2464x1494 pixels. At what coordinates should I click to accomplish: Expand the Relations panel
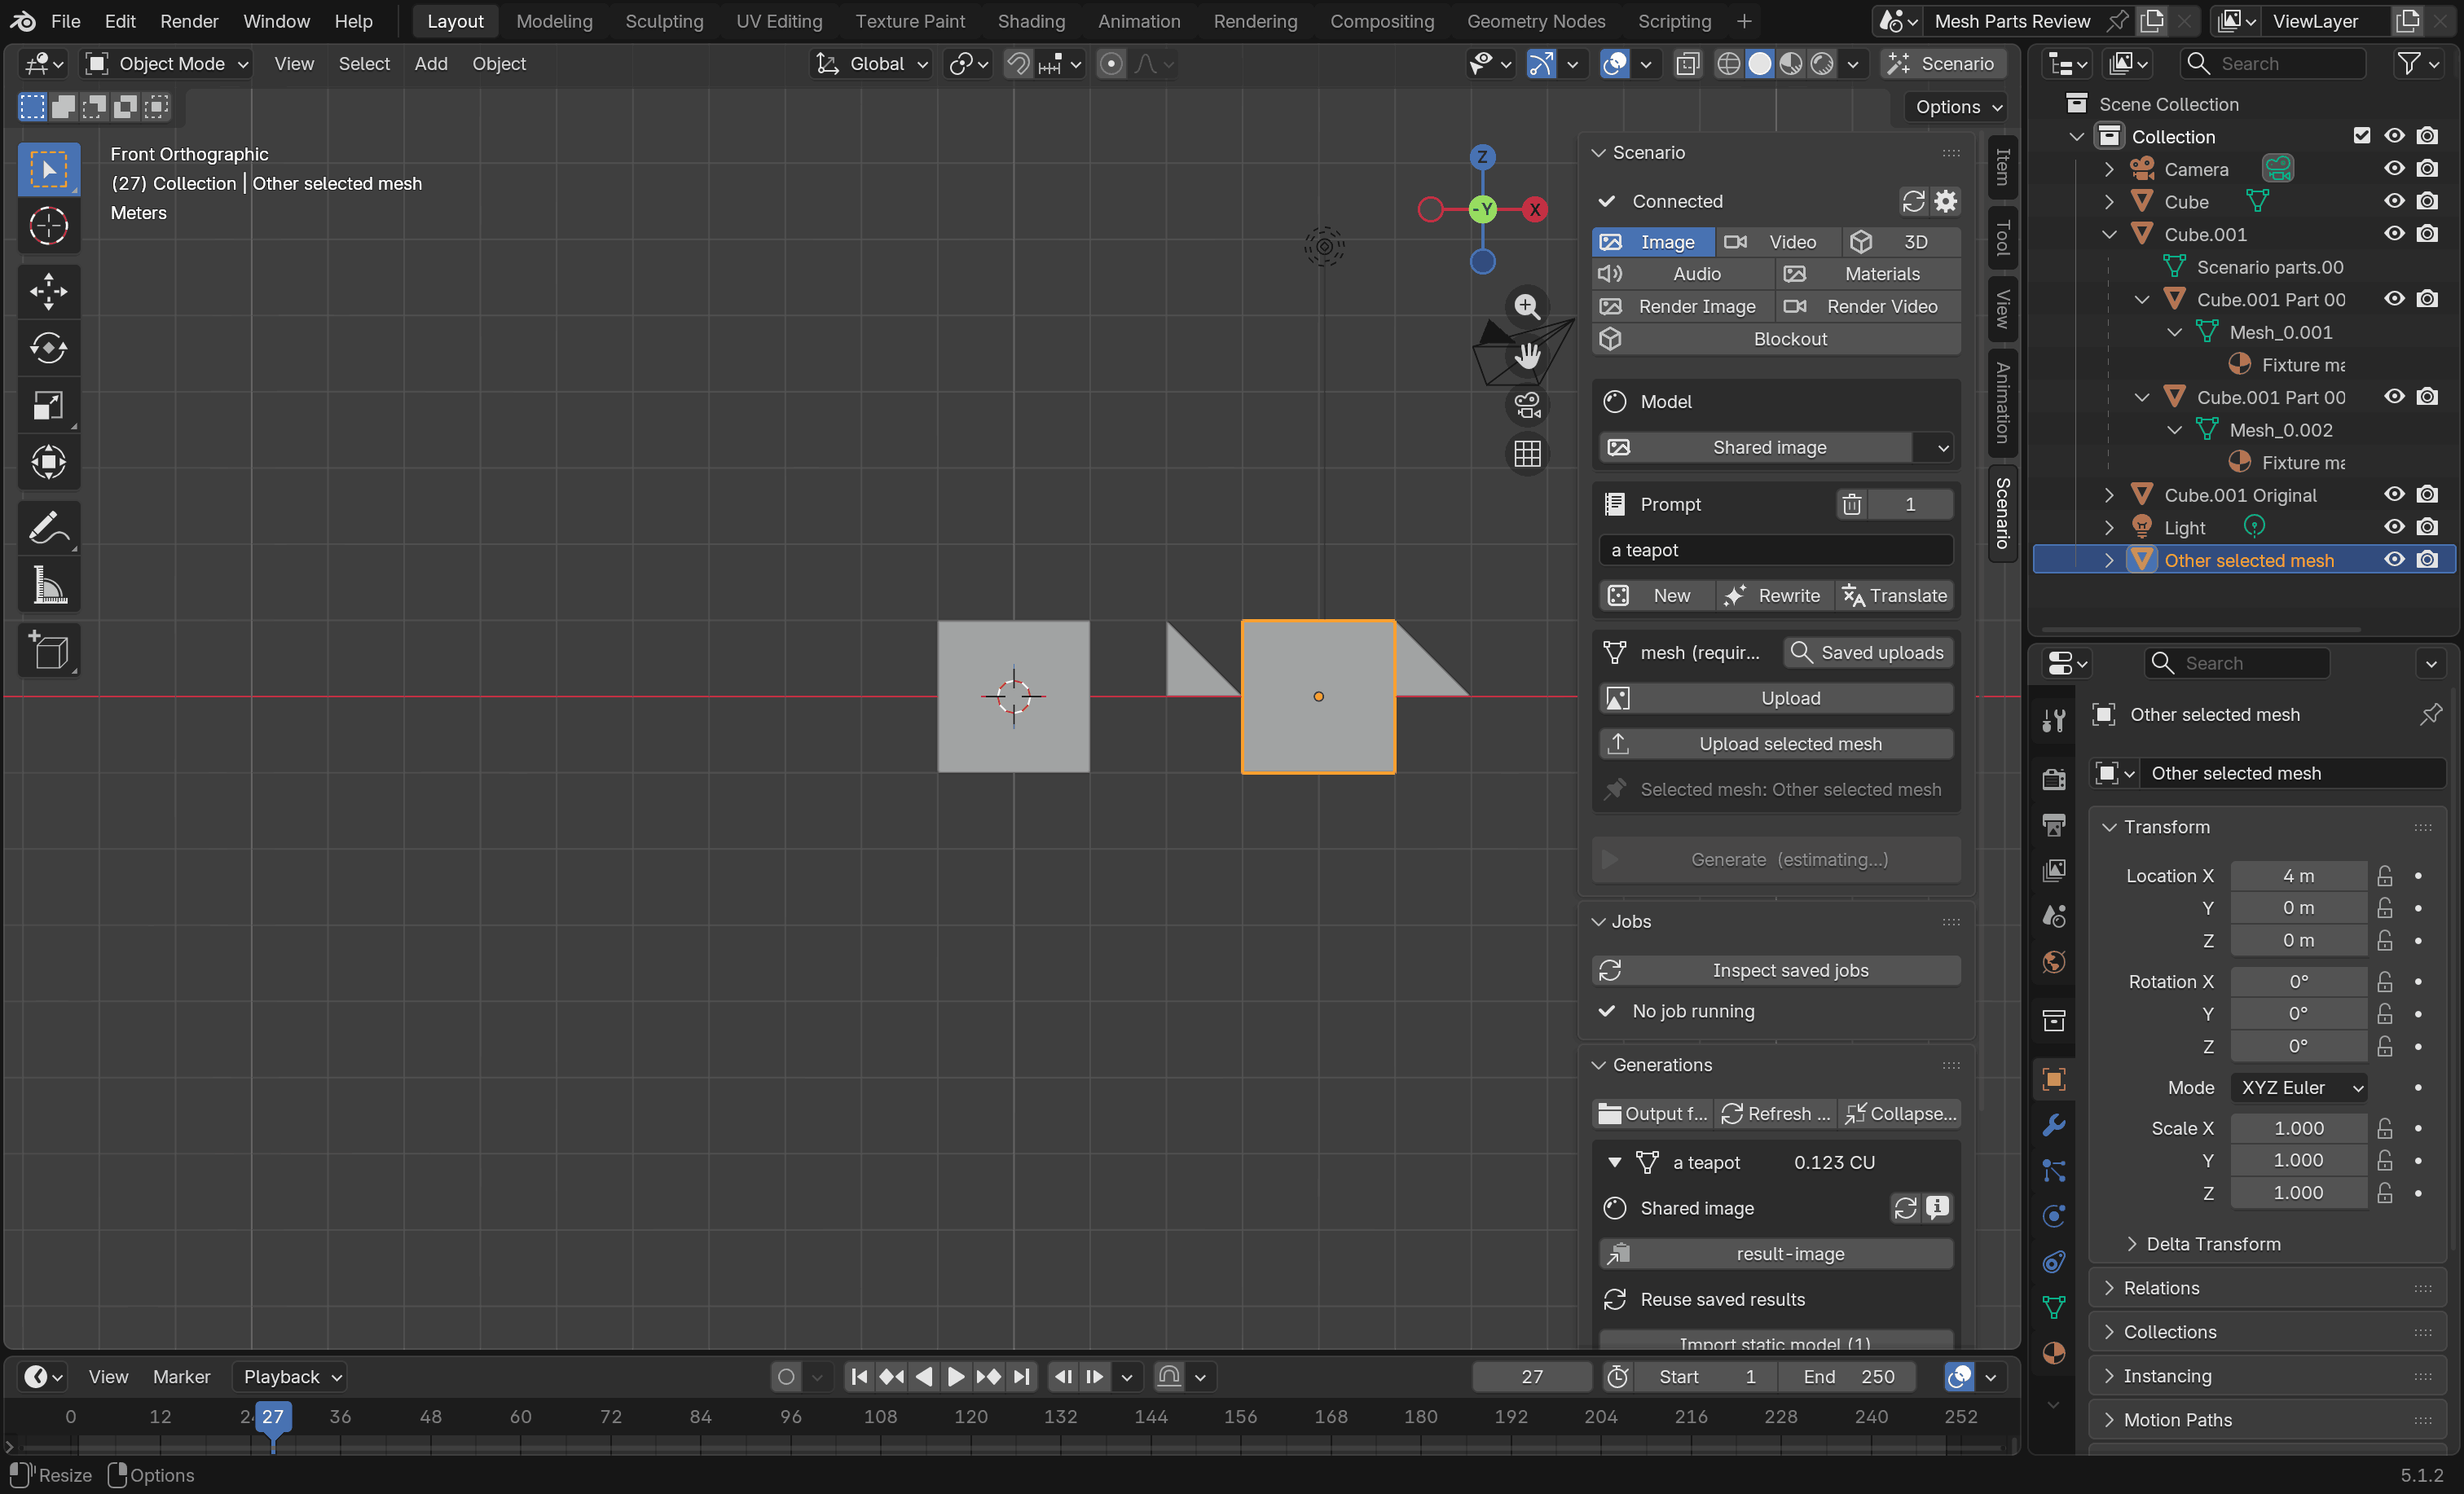tap(2266, 1287)
